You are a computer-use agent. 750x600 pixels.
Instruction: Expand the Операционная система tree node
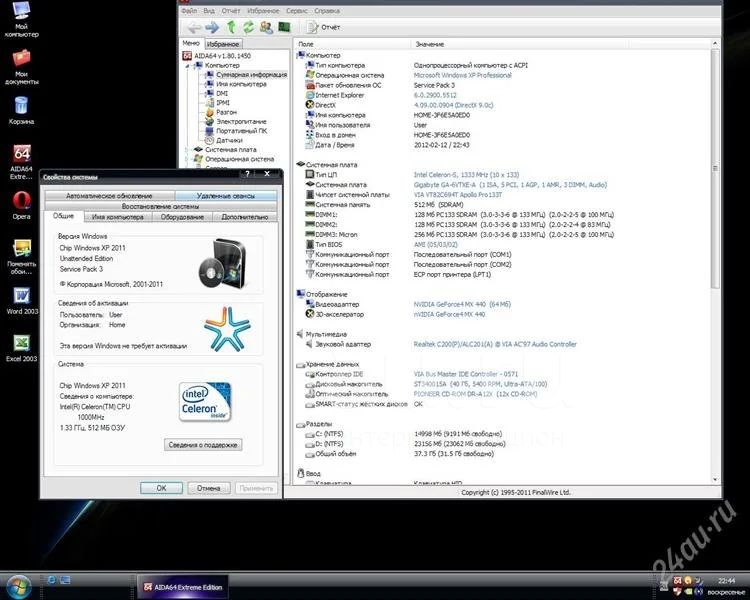pos(187,159)
